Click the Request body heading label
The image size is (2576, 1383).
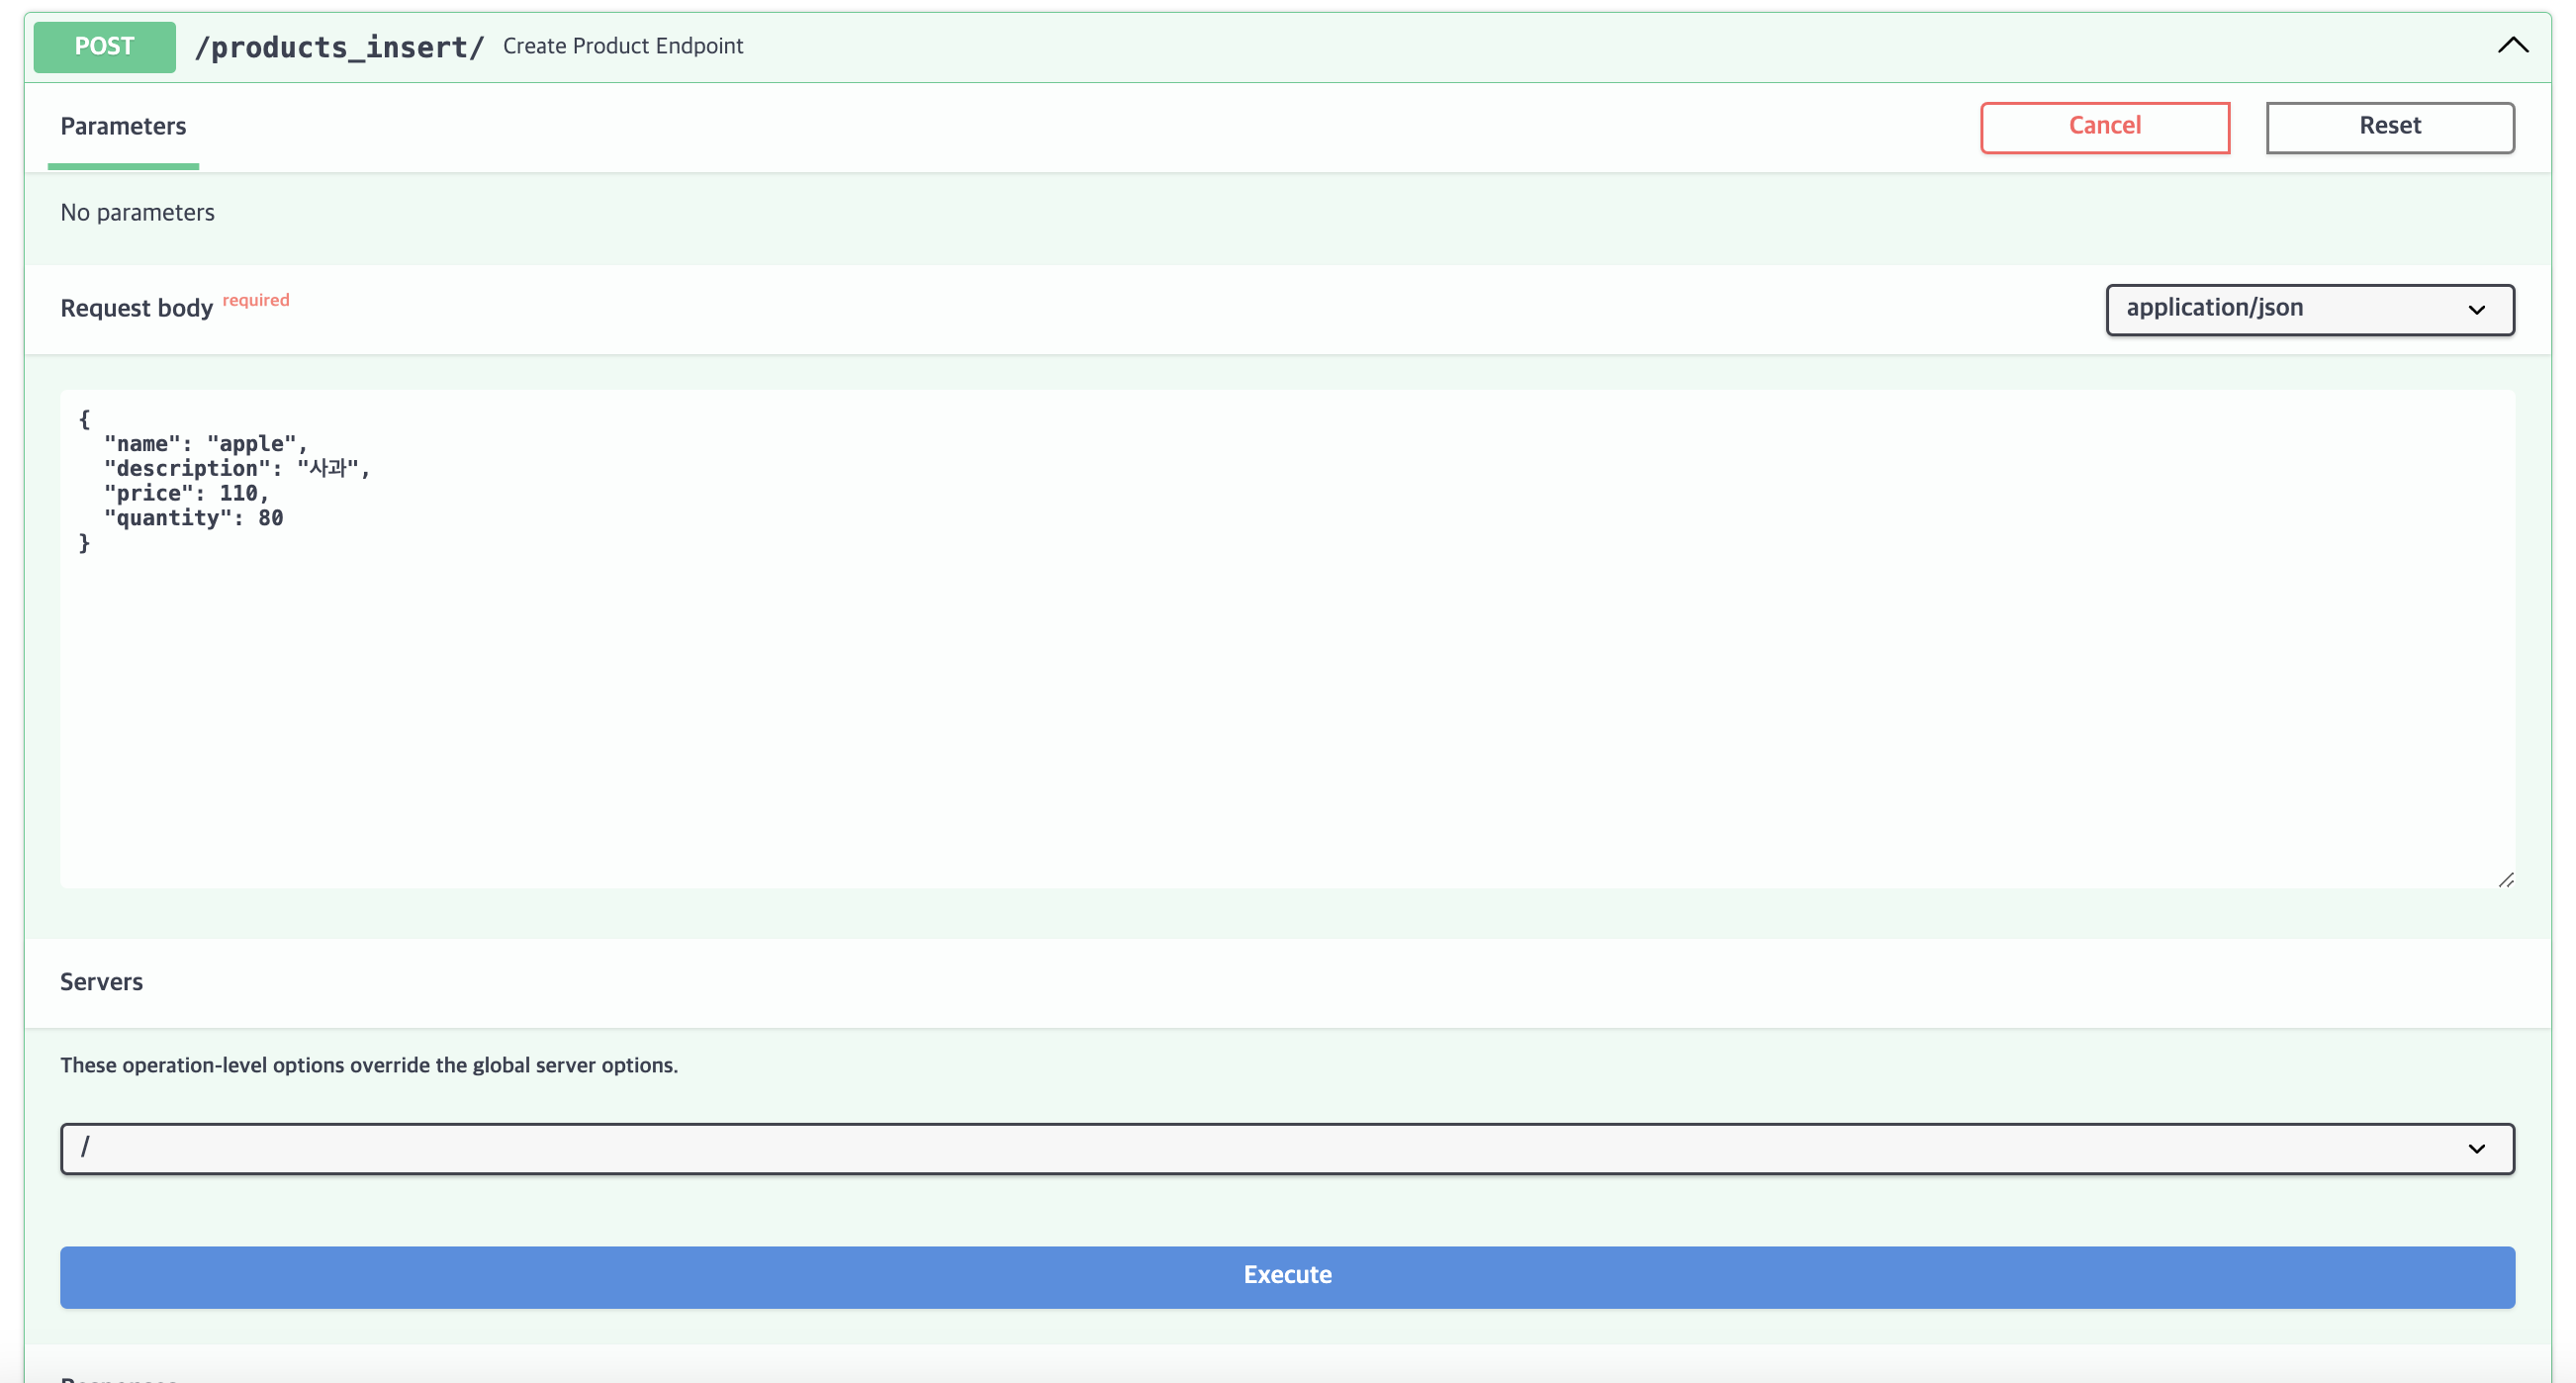[x=137, y=309]
